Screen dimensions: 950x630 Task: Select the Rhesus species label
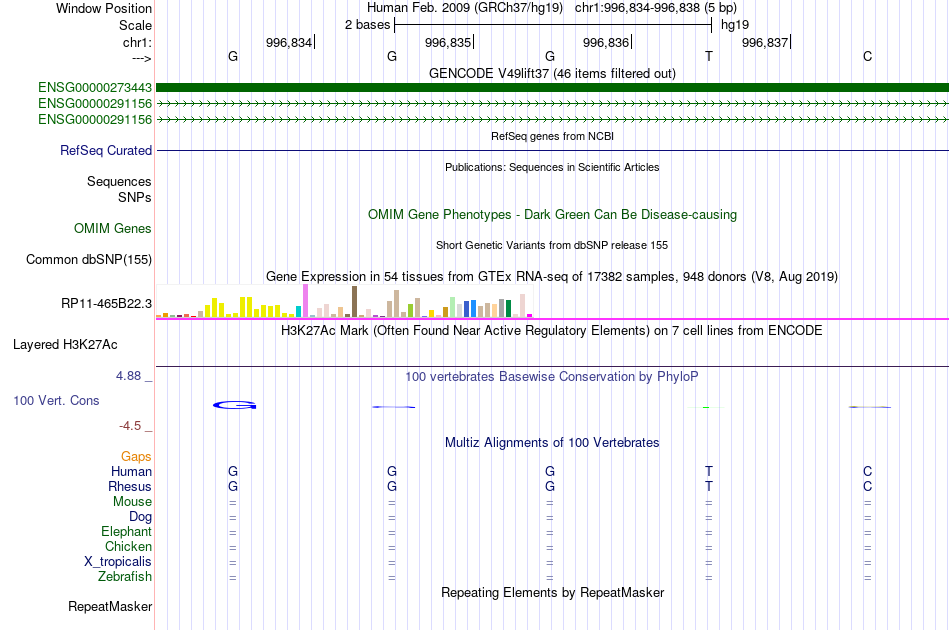point(130,486)
